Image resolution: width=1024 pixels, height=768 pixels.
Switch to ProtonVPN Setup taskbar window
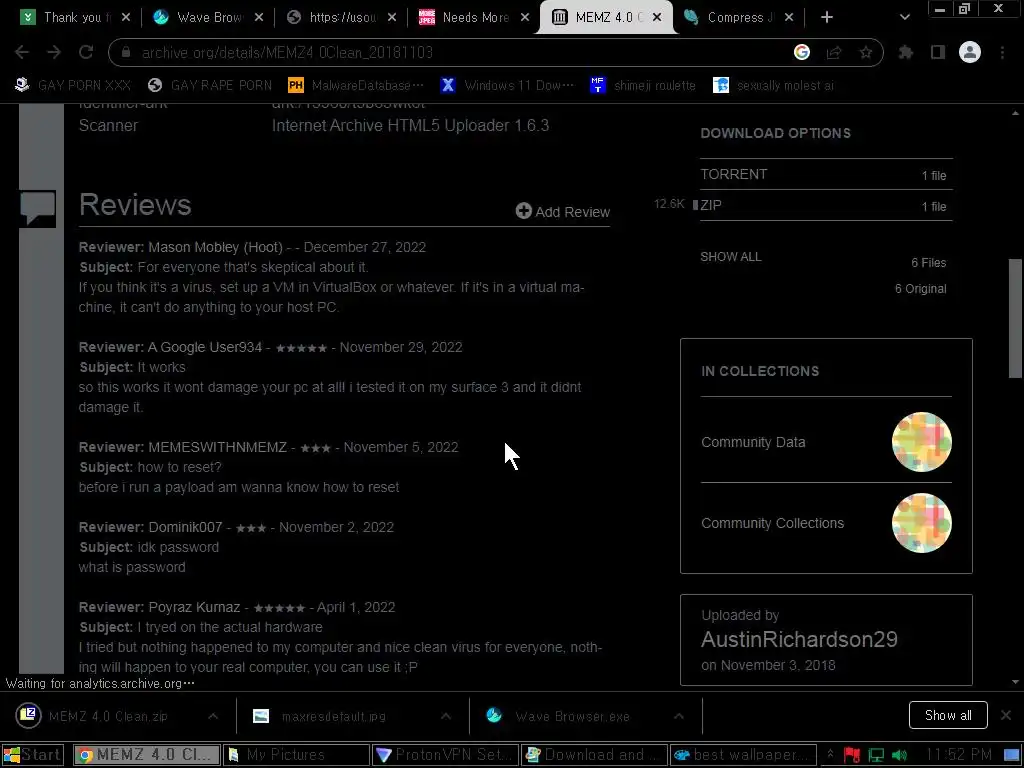(446, 755)
